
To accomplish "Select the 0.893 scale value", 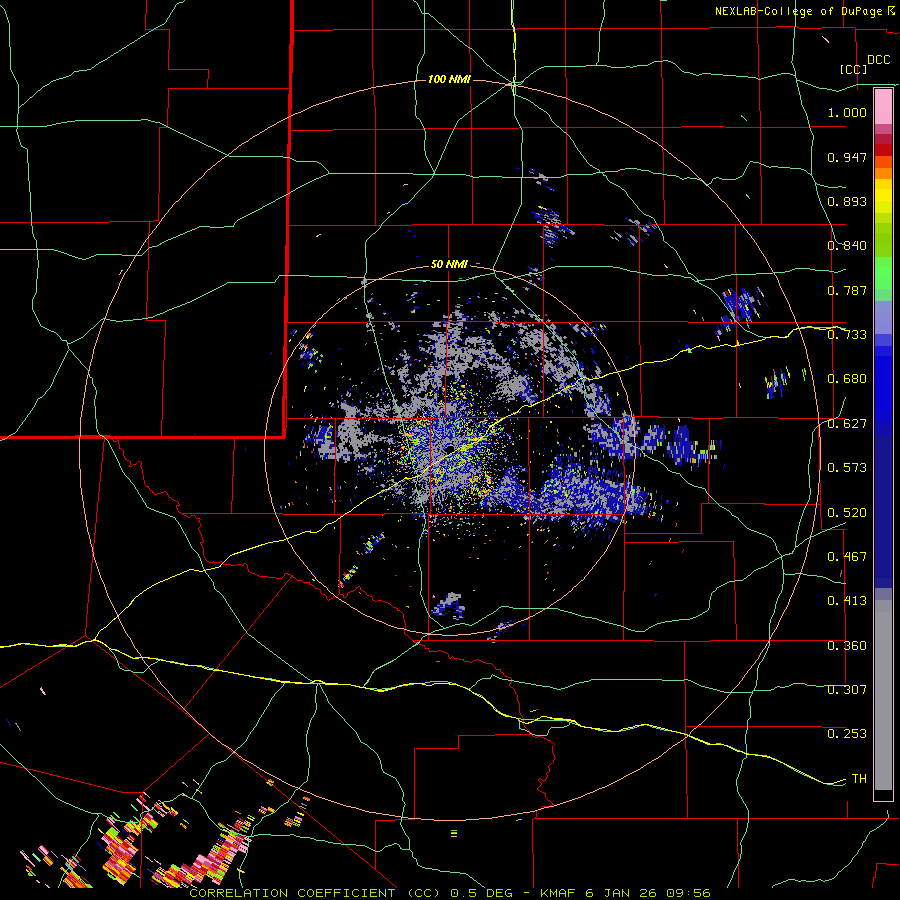I will pyautogui.click(x=847, y=201).
